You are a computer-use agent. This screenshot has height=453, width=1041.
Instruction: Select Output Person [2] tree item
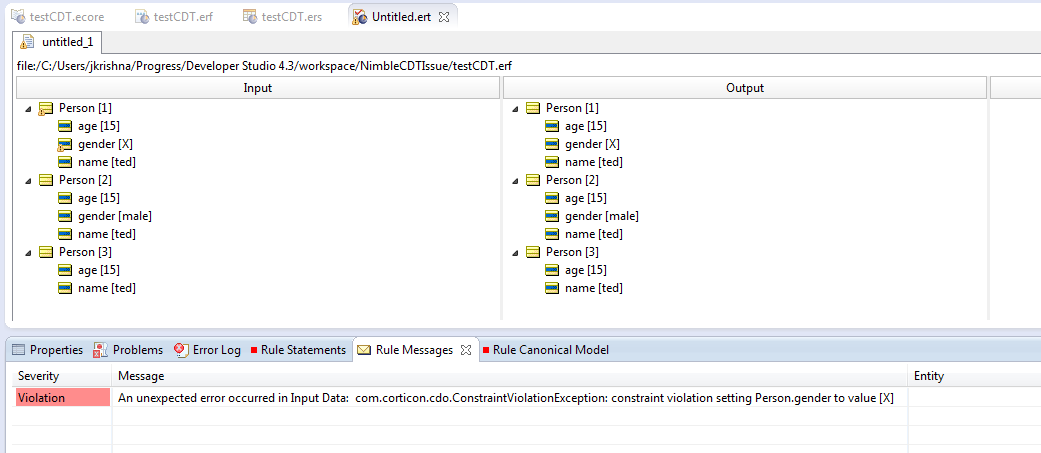click(x=574, y=180)
